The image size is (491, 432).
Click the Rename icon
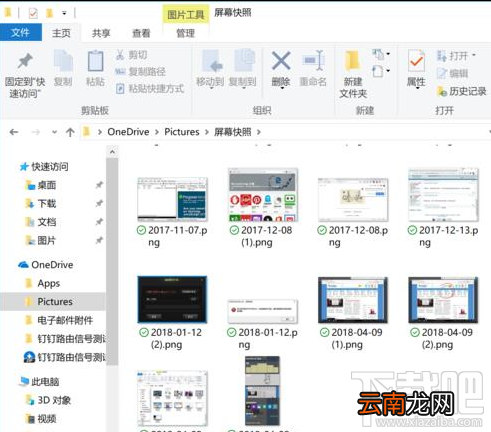313,60
